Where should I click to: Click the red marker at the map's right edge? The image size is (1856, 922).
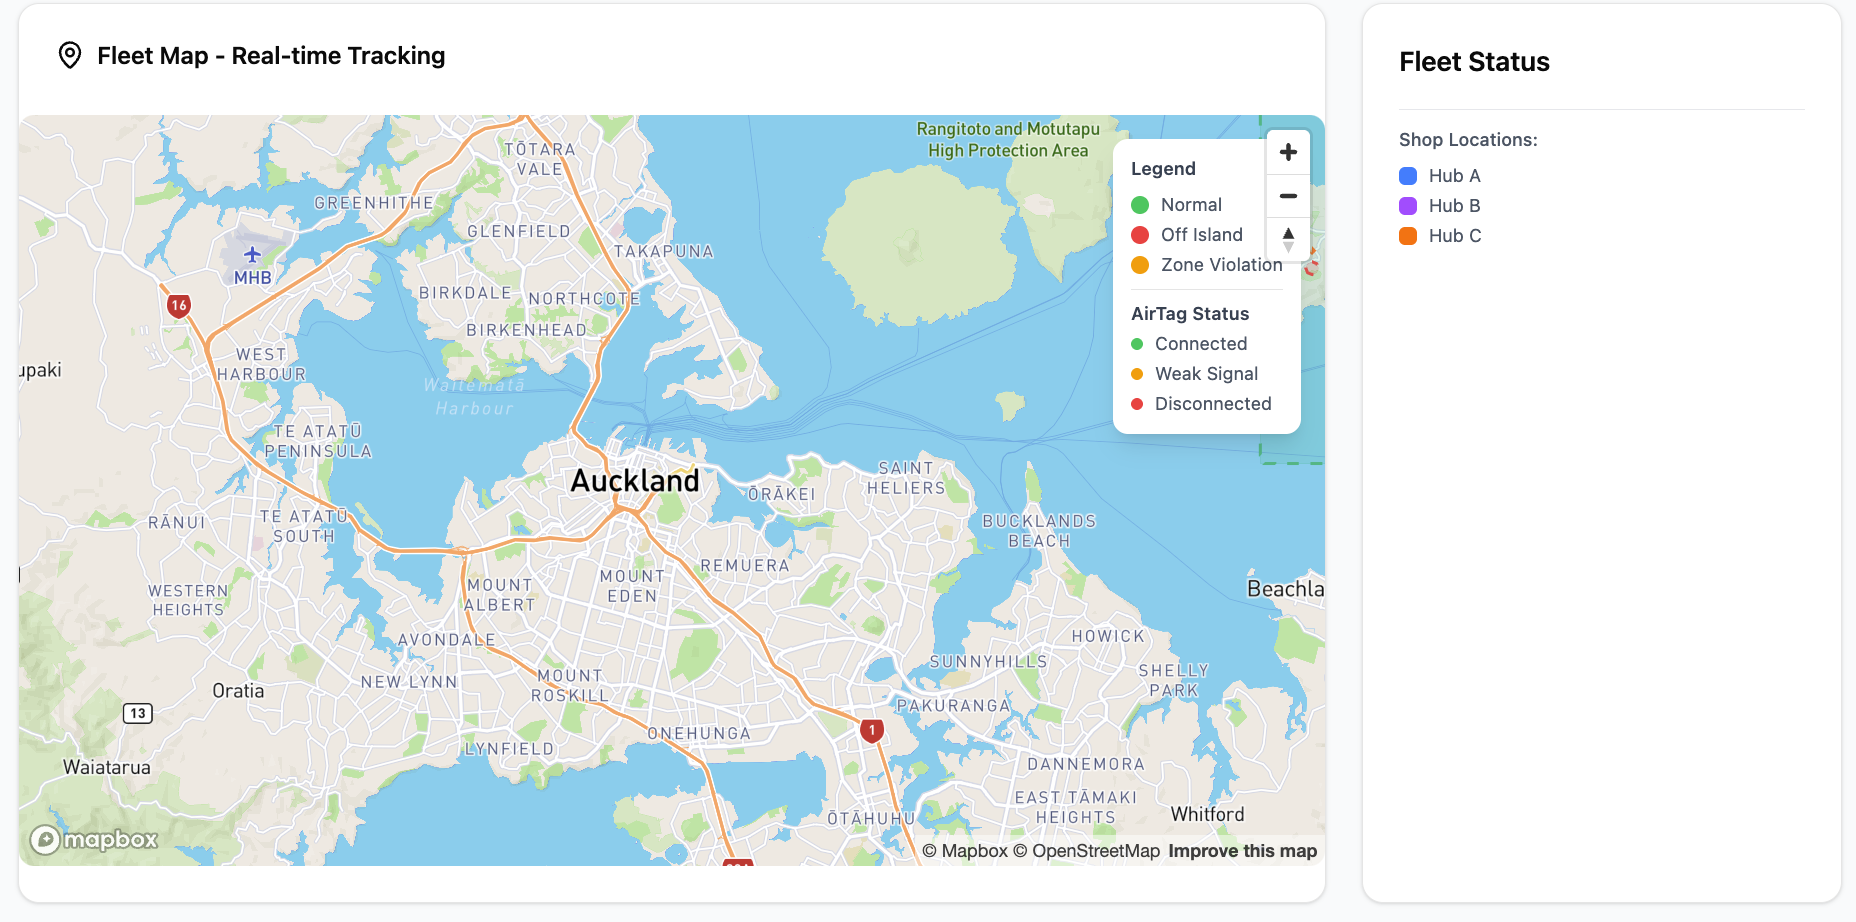pos(1311,270)
